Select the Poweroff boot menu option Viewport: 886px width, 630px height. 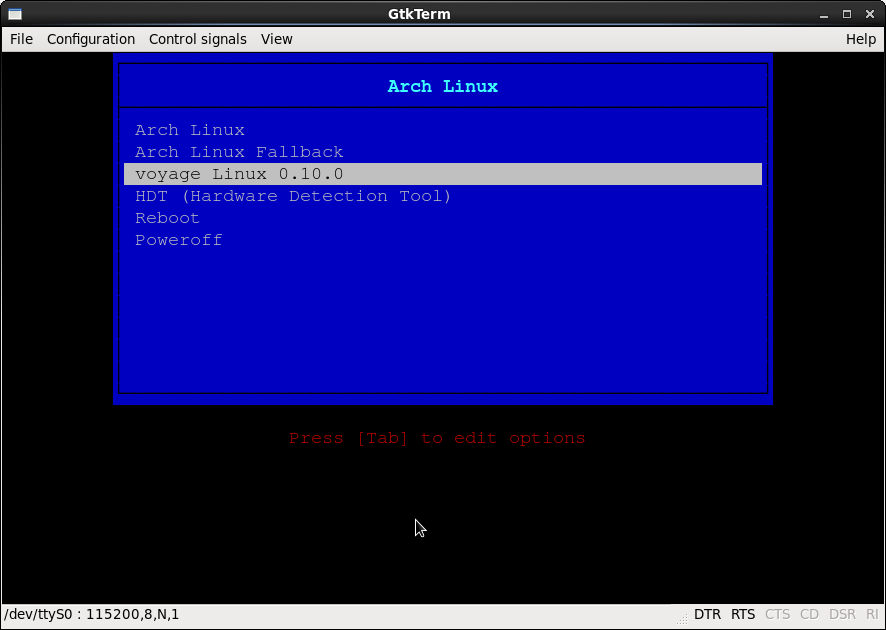(x=178, y=240)
